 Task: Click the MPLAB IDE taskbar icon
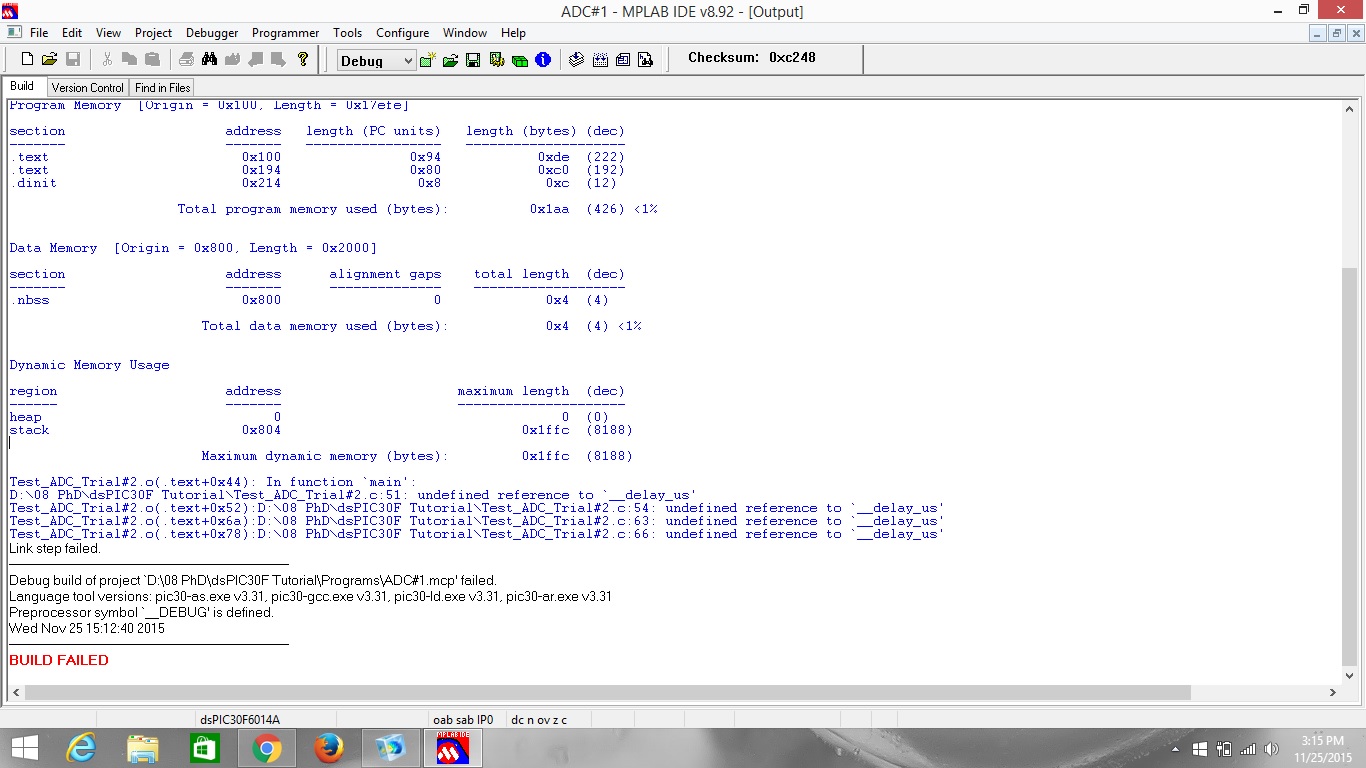click(x=453, y=748)
